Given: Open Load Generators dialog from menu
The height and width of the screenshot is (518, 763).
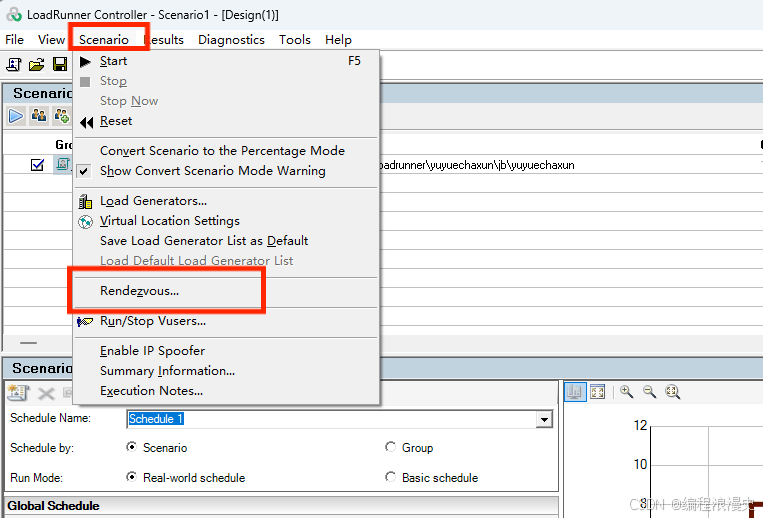Looking at the screenshot, I should coord(226,201).
